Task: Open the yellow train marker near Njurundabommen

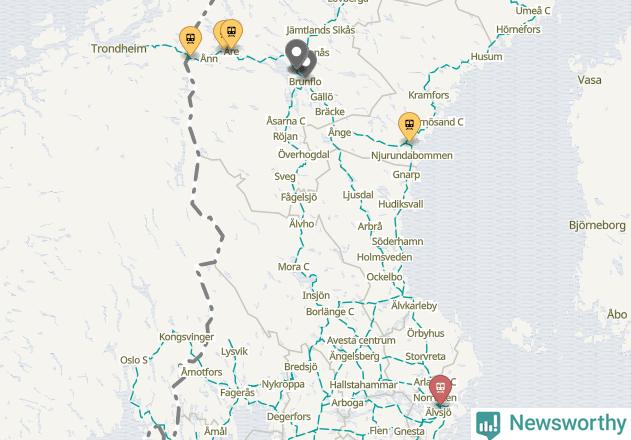Action: coord(409,126)
